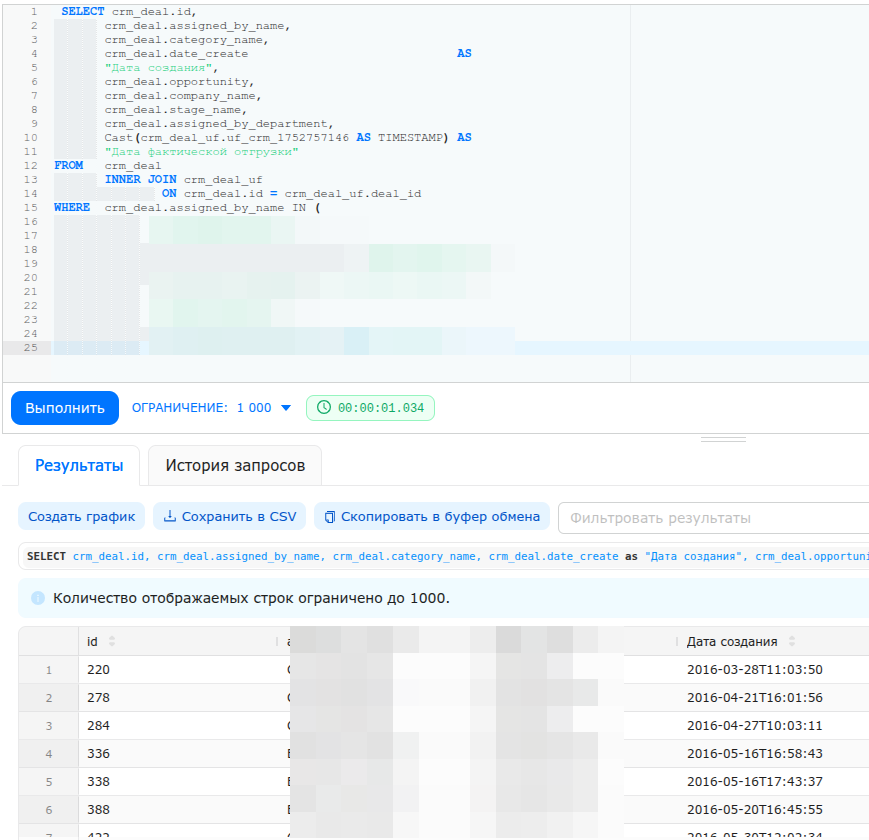Click row number 4 in results table
The image size is (869, 840).
pyautogui.click(x=49, y=754)
